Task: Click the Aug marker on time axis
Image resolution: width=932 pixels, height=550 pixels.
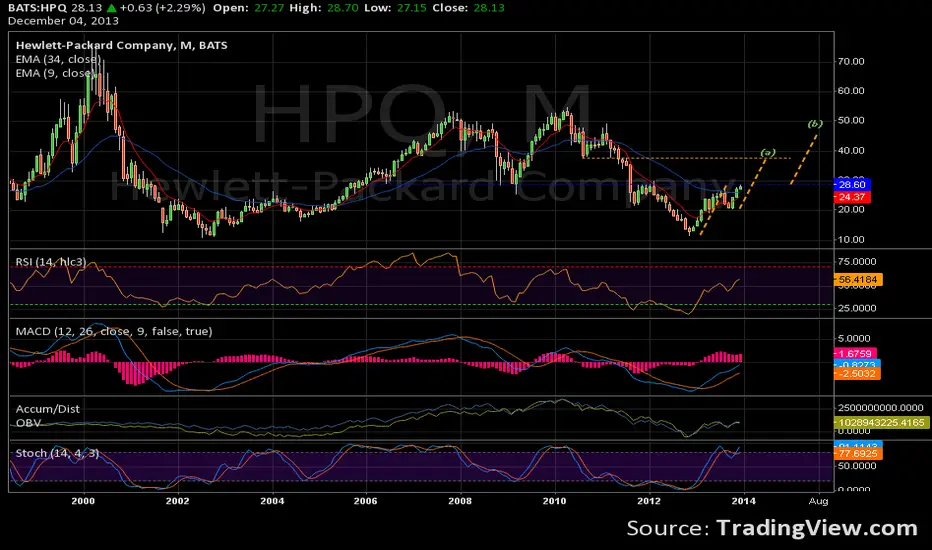Action: (x=818, y=501)
